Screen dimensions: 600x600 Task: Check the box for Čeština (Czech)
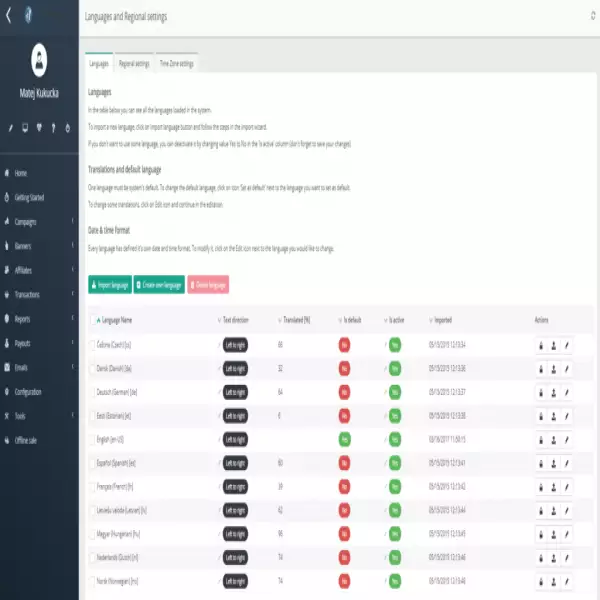click(x=94, y=344)
